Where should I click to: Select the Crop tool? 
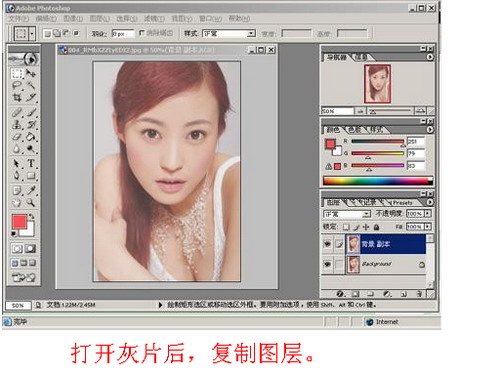pos(17,98)
